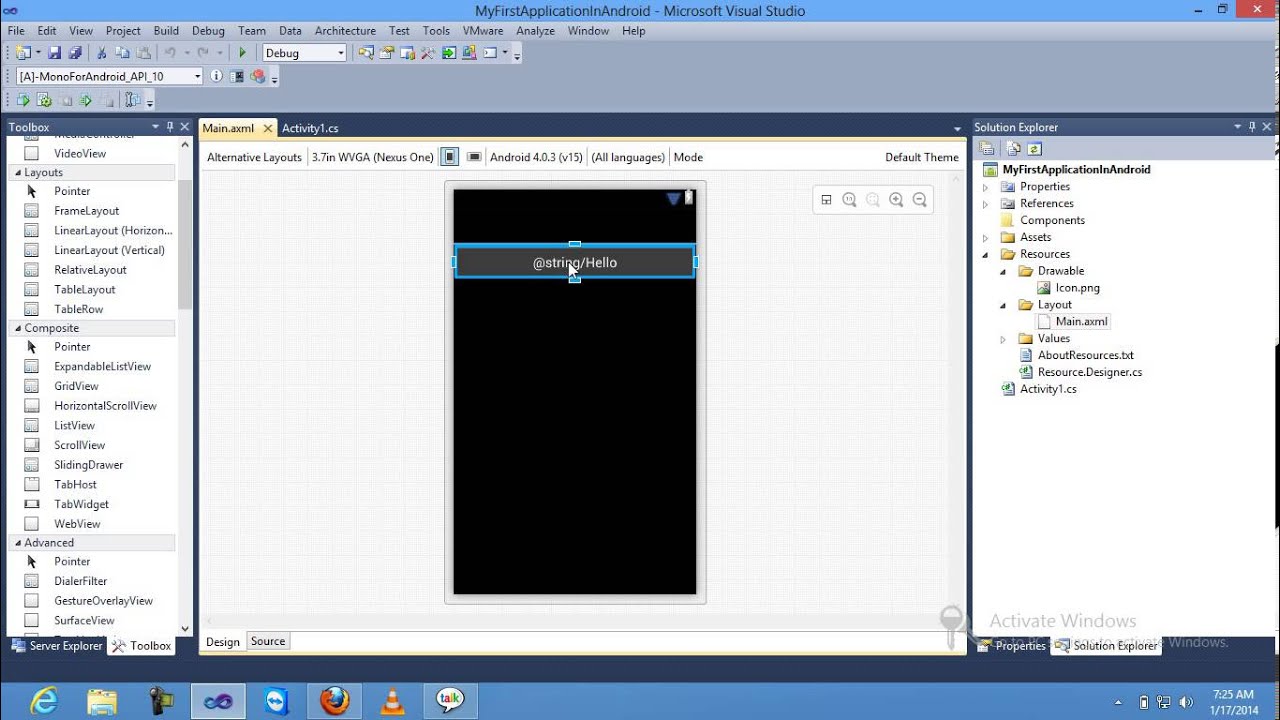1280x720 pixels.
Task: Choose device 3.7in WVGA (Nexus One)
Action: tap(372, 157)
